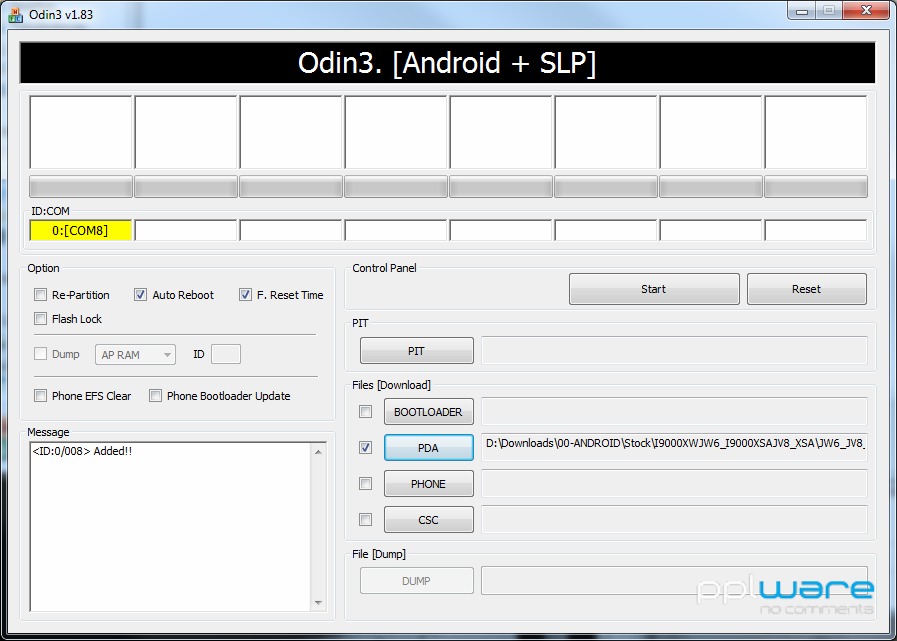Open the AP RAM dropdown
The image size is (897, 641).
click(135, 355)
